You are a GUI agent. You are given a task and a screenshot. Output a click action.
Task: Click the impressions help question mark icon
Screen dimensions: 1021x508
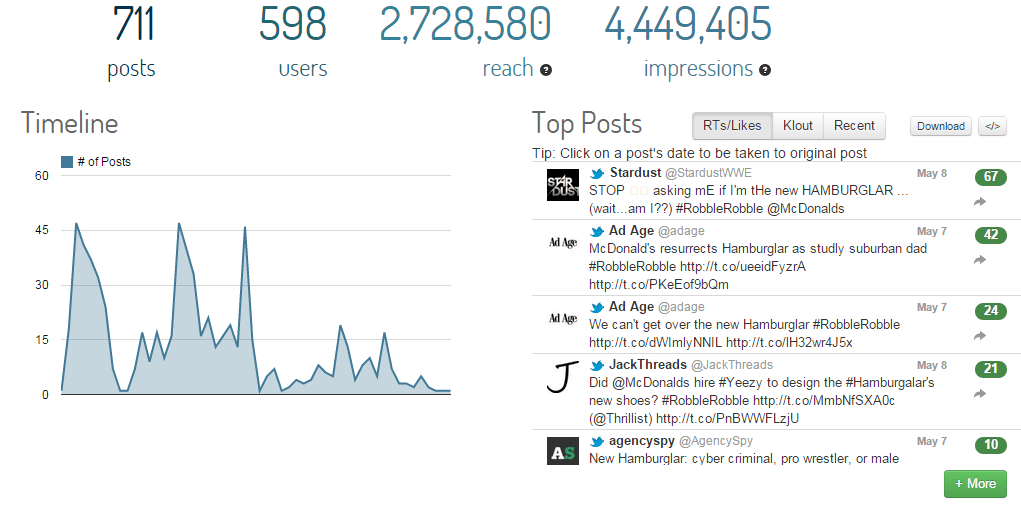click(x=765, y=70)
